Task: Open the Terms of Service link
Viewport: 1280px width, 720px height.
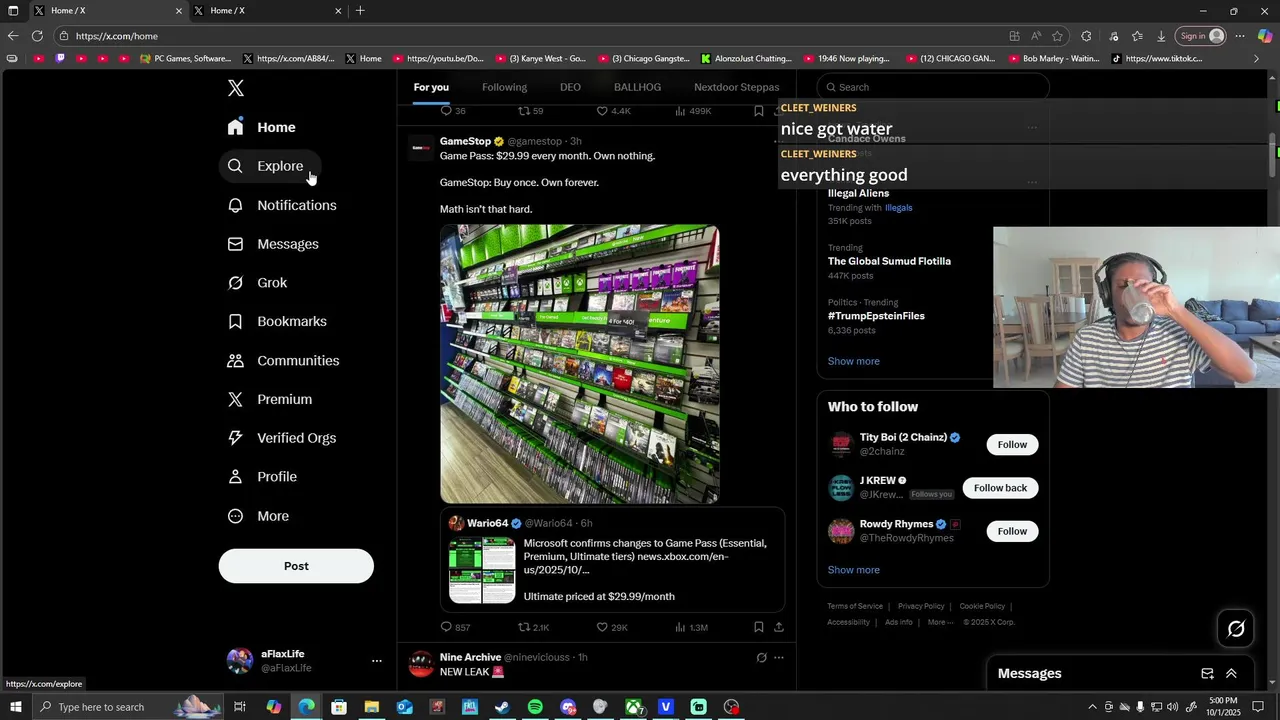Action: [855, 606]
